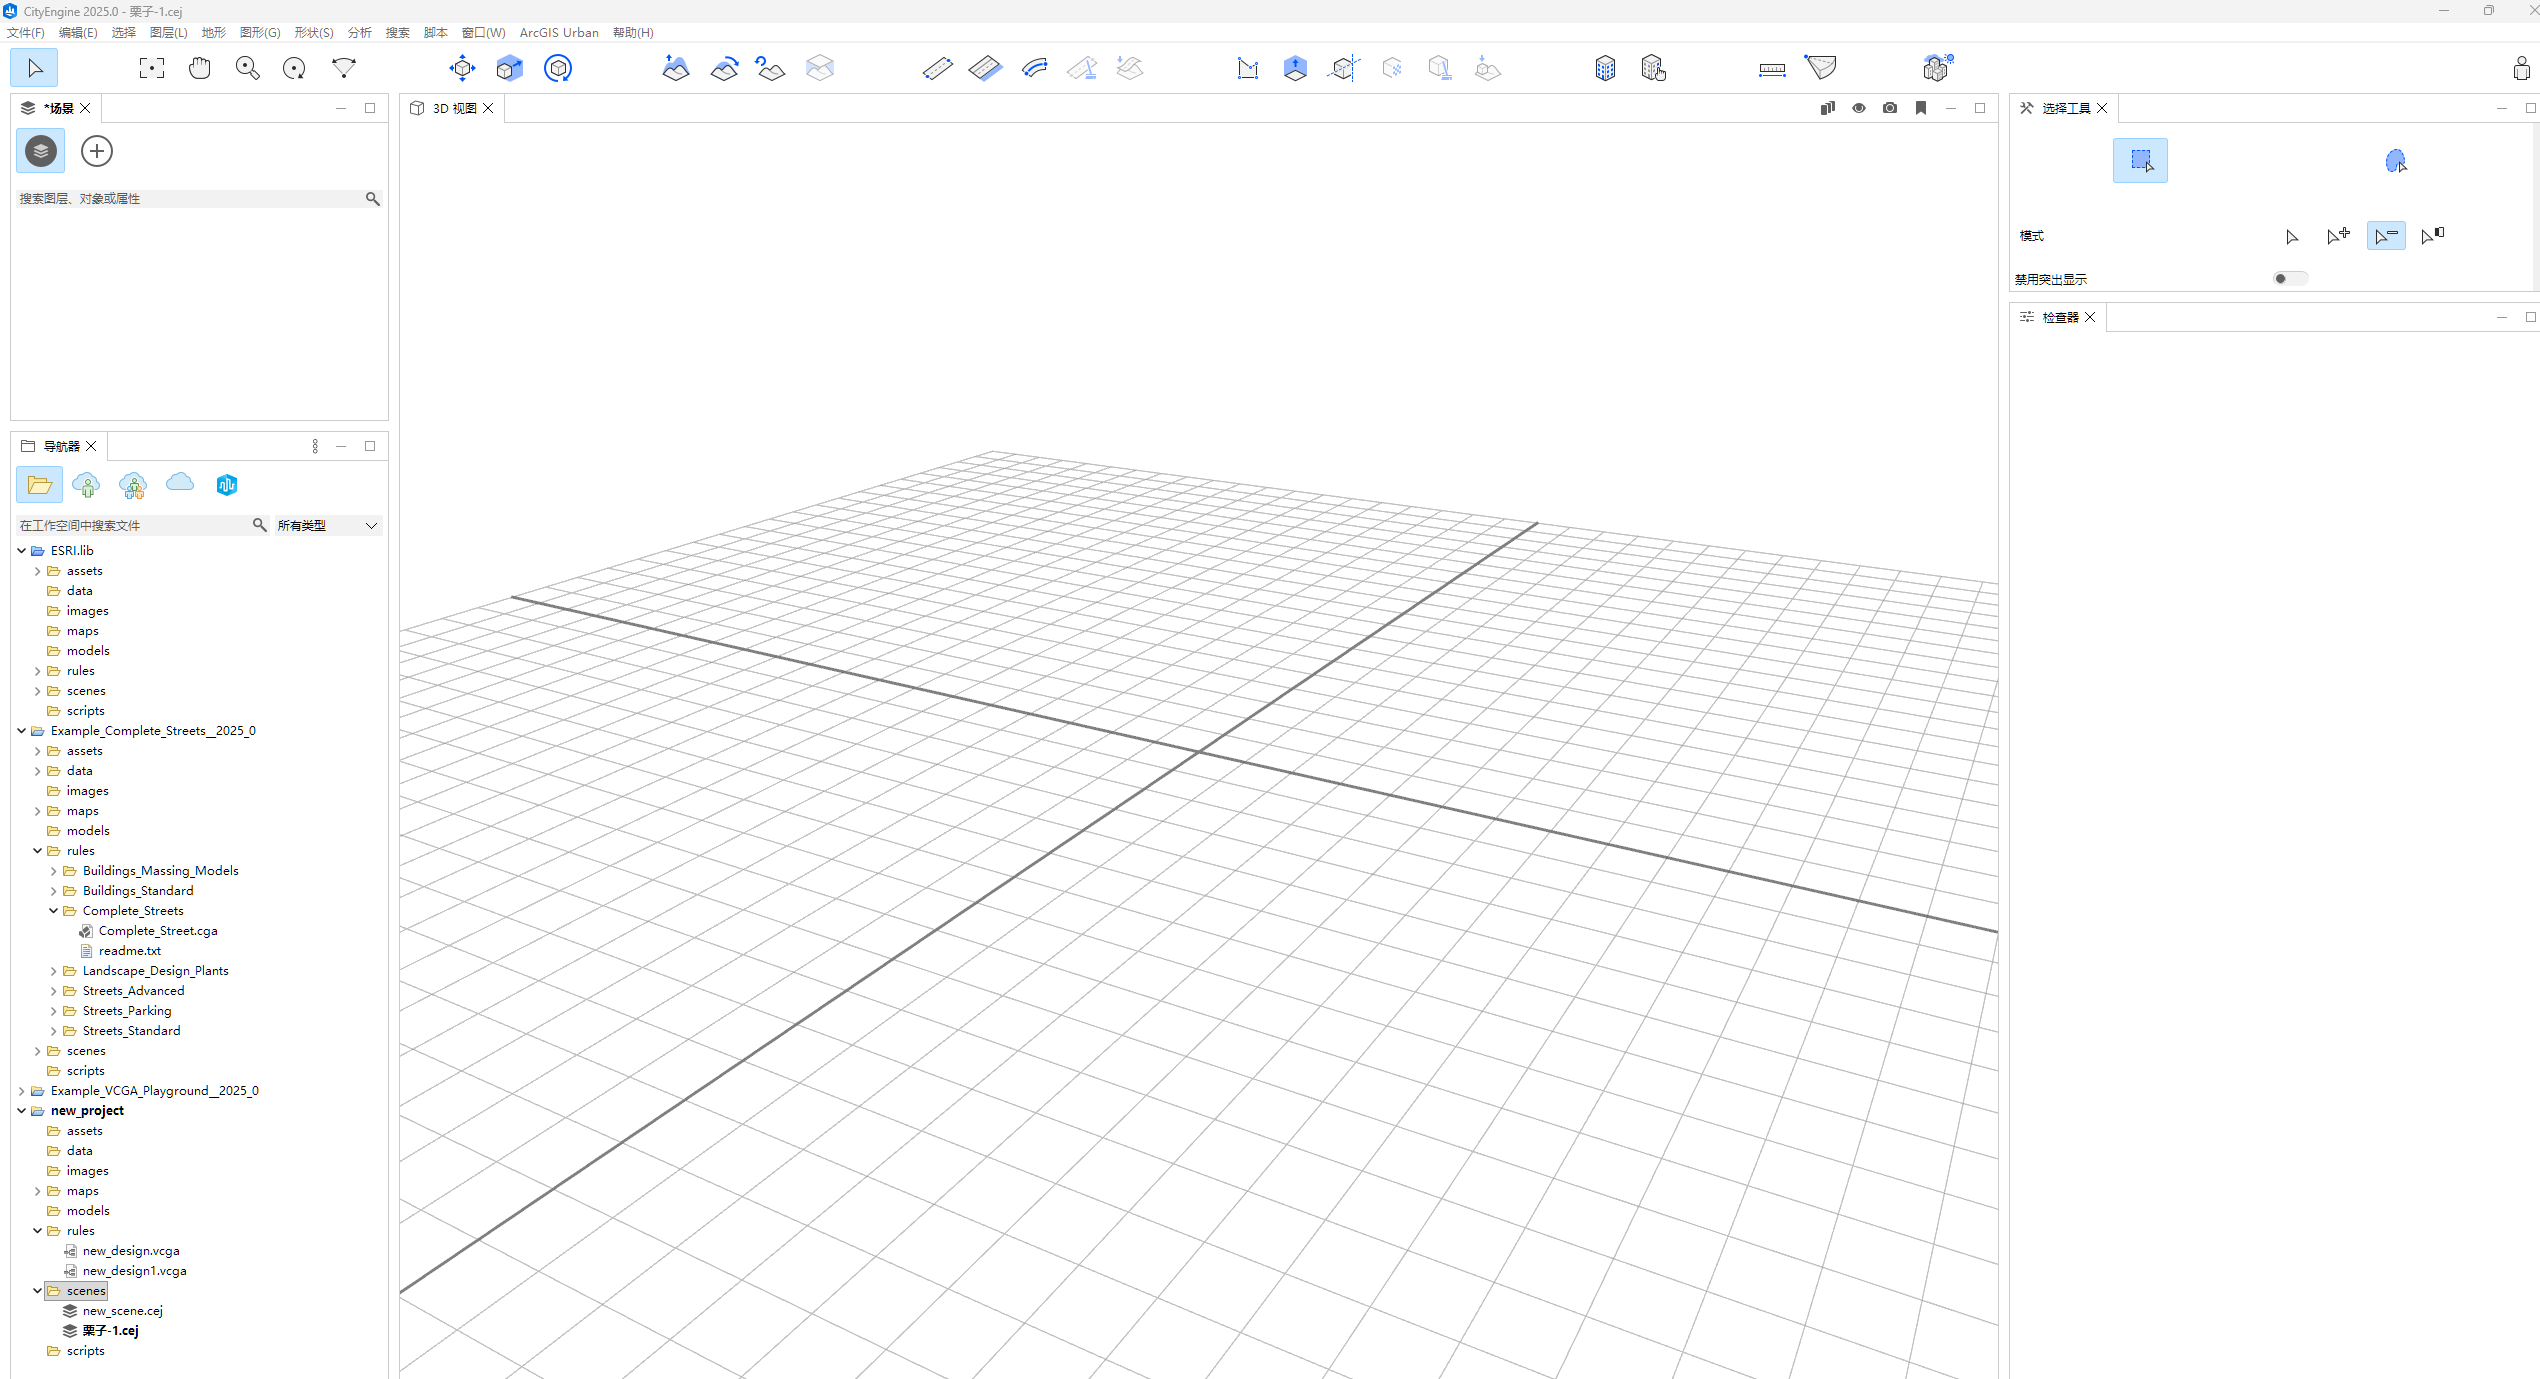The width and height of the screenshot is (2540, 1379).
Task: Expand the Example_VCGA_Playground_2025_0 project
Action: tap(22, 1091)
